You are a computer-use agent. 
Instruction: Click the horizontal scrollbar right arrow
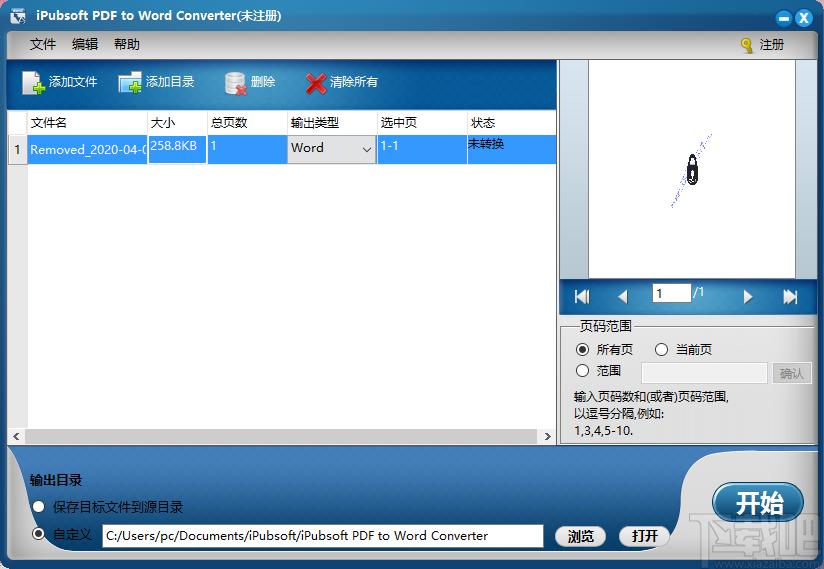tap(548, 436)
